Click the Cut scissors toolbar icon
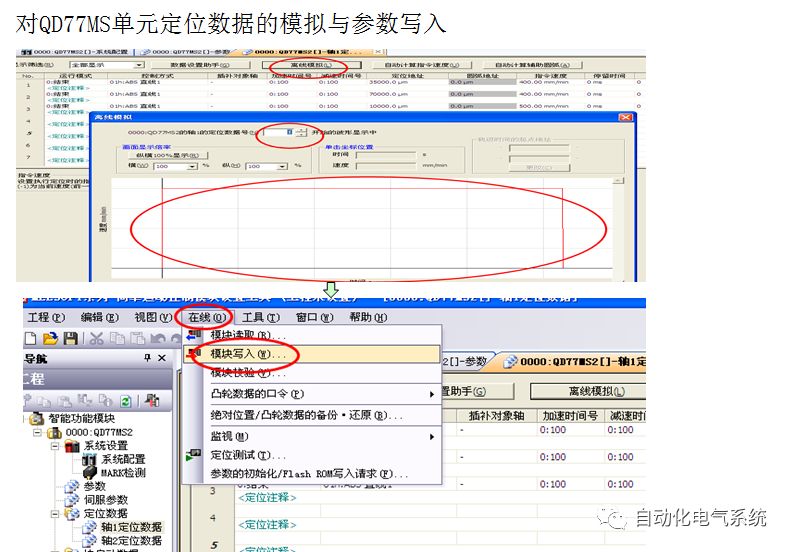 pos(97,339)
